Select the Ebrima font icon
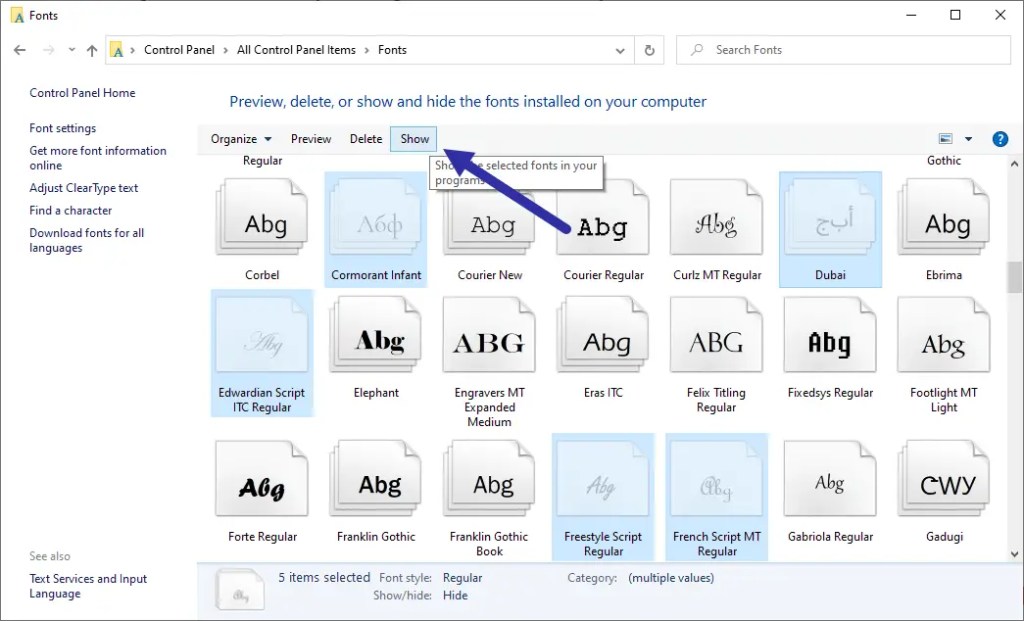This screenshot has width=1024, height=621. pyautogui.click(x=944, y=217)
